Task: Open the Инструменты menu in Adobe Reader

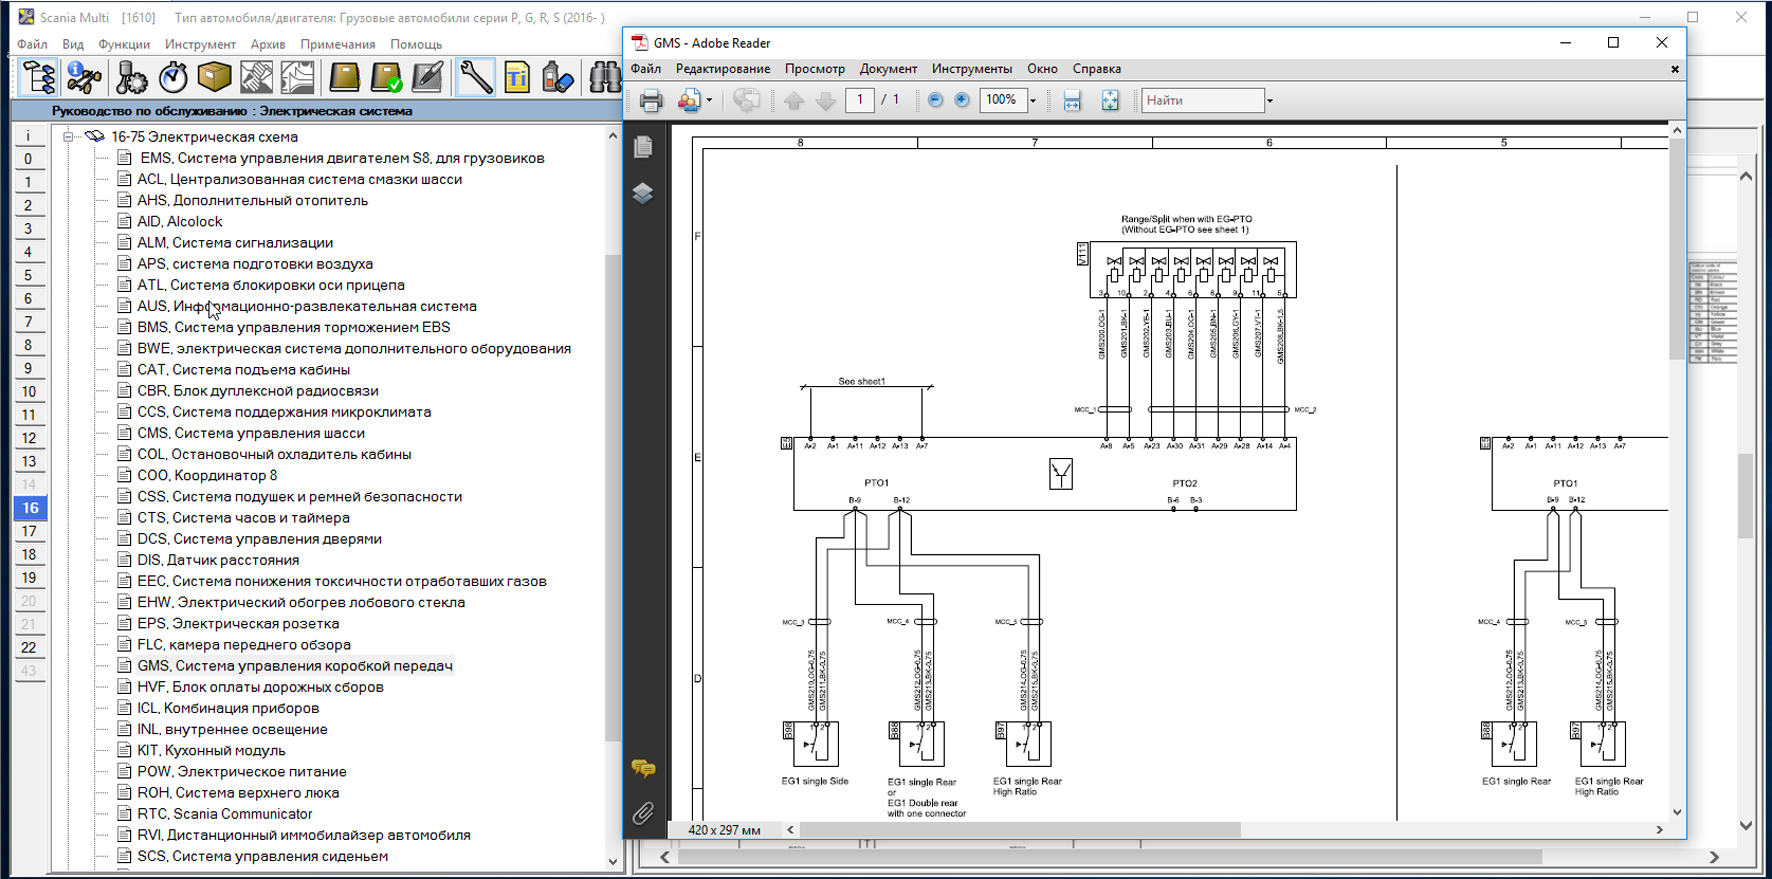Action: [971, 69]
